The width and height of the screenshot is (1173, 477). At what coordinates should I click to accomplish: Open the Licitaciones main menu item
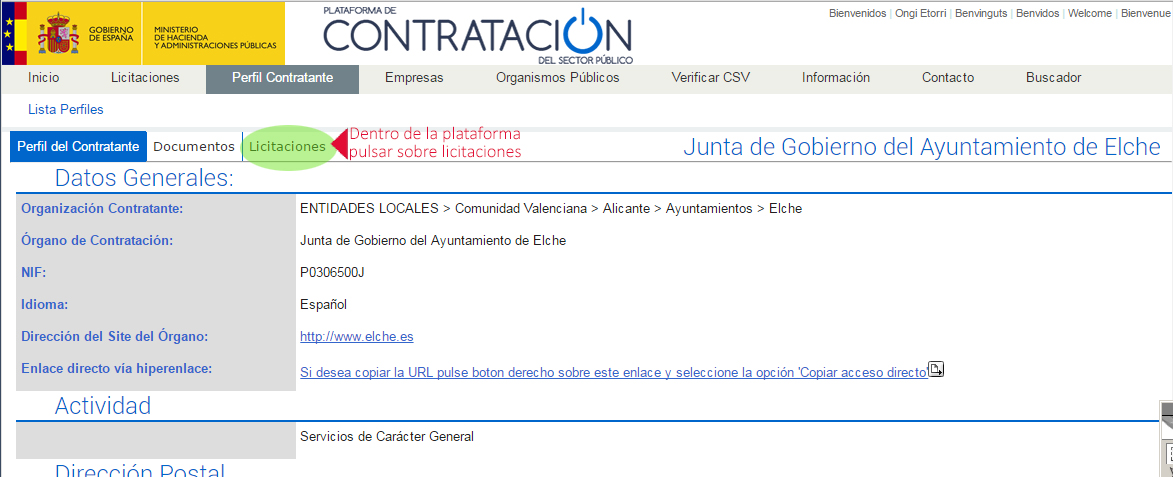(145, 78)
